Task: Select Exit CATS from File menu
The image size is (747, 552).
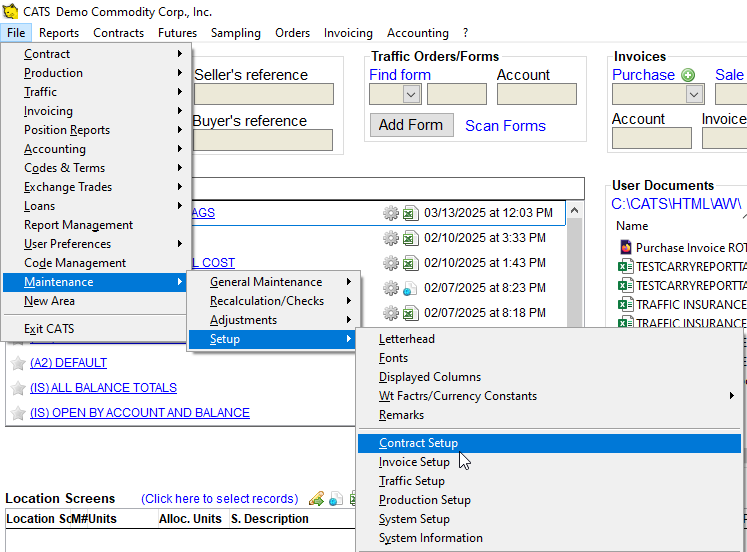Action: [x=96, y=329]
